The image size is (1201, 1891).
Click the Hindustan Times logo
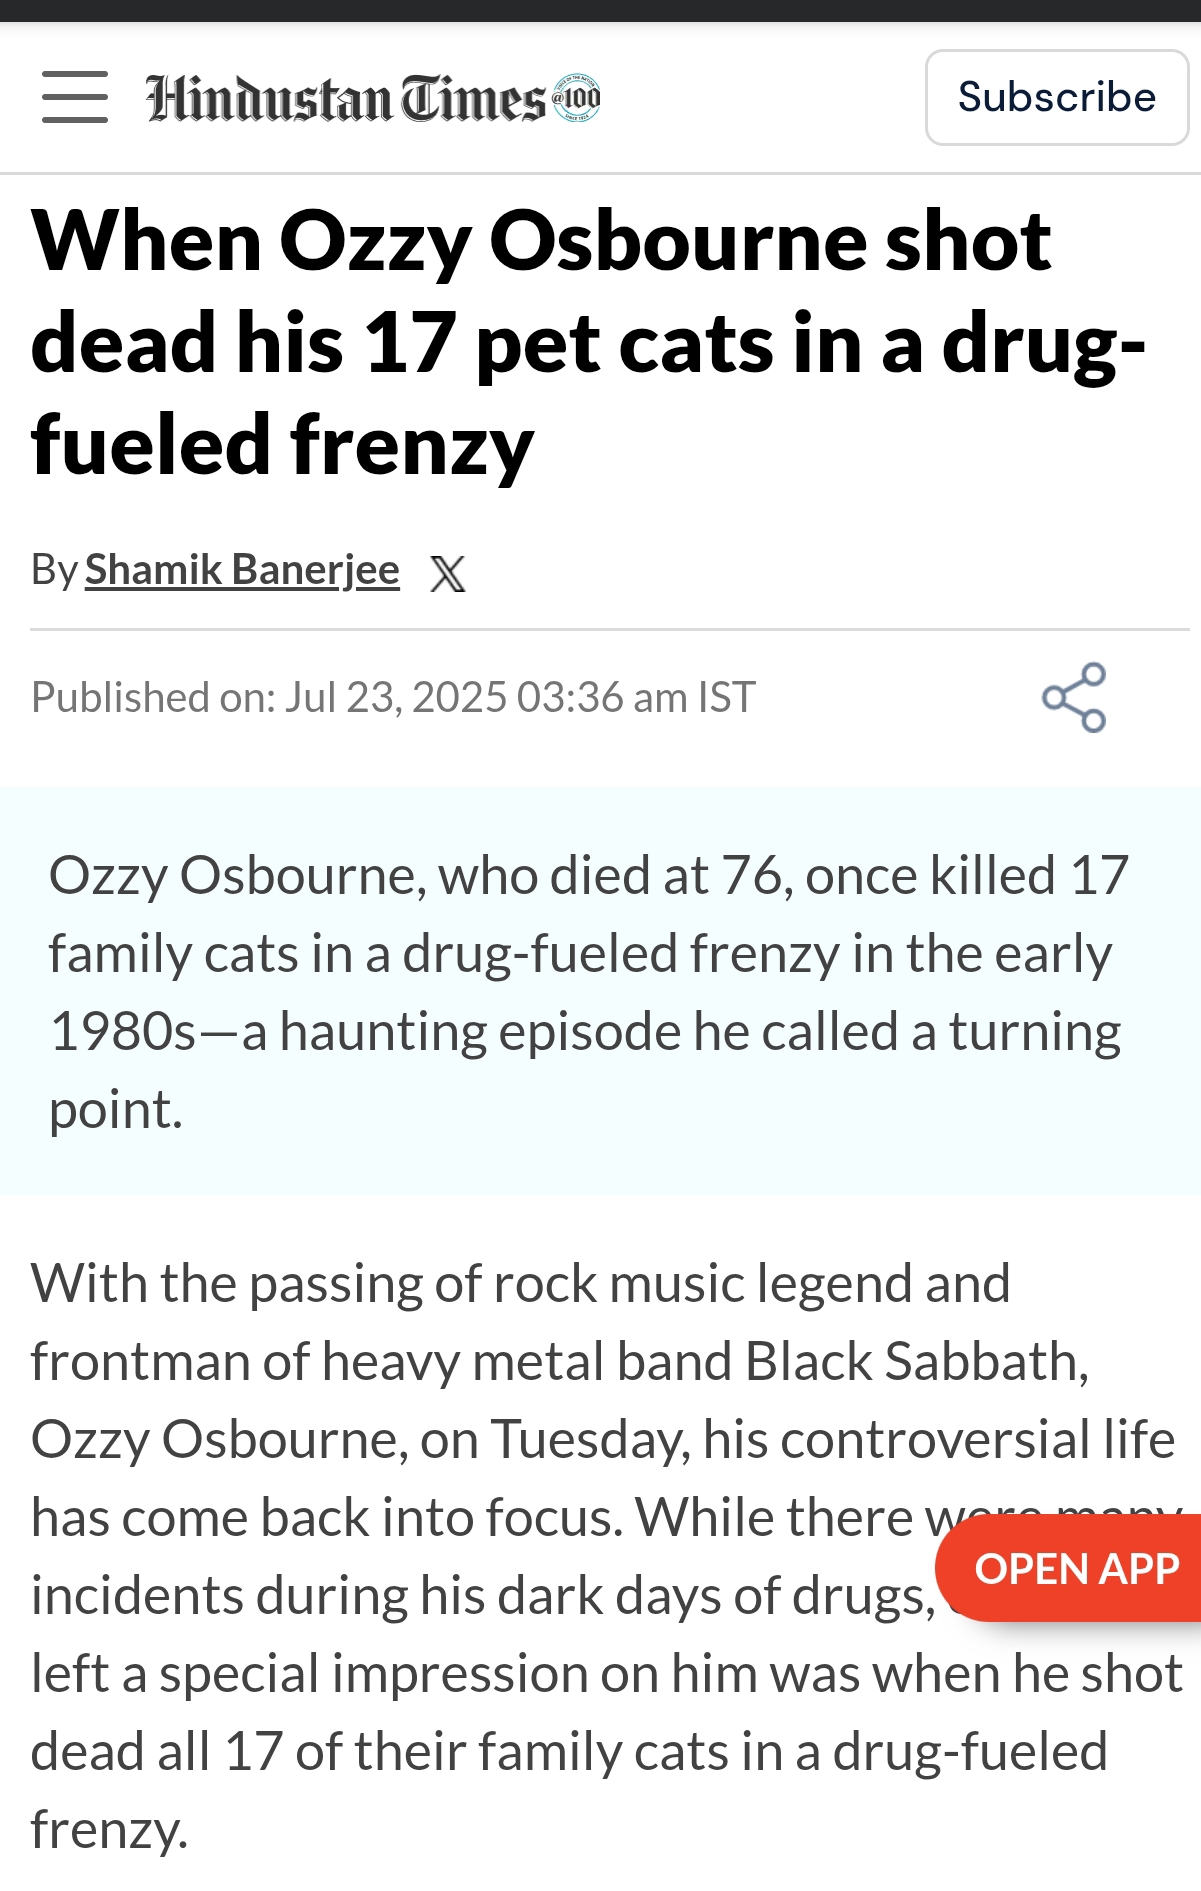(x=345, y=99)
